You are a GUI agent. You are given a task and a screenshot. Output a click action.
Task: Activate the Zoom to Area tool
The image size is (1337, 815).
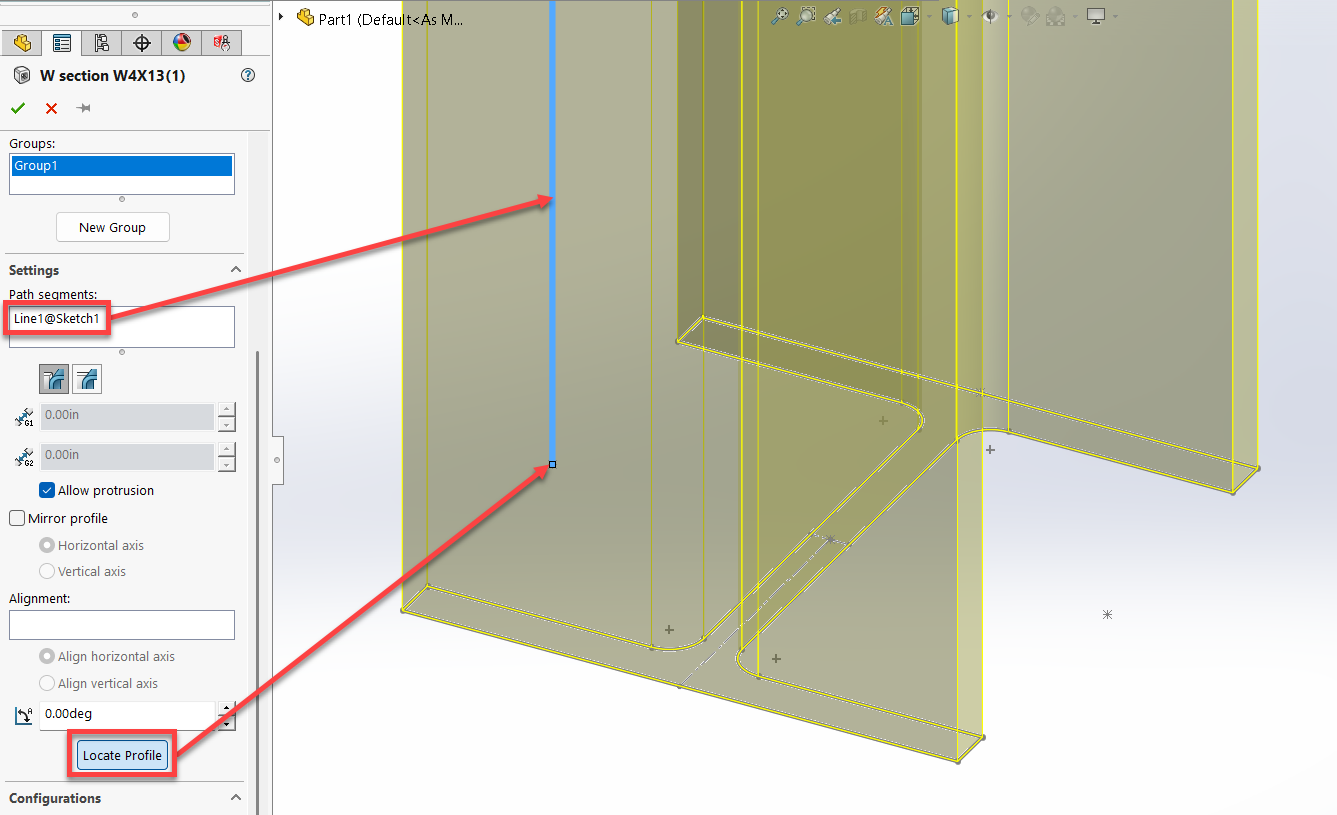point(806,16)
